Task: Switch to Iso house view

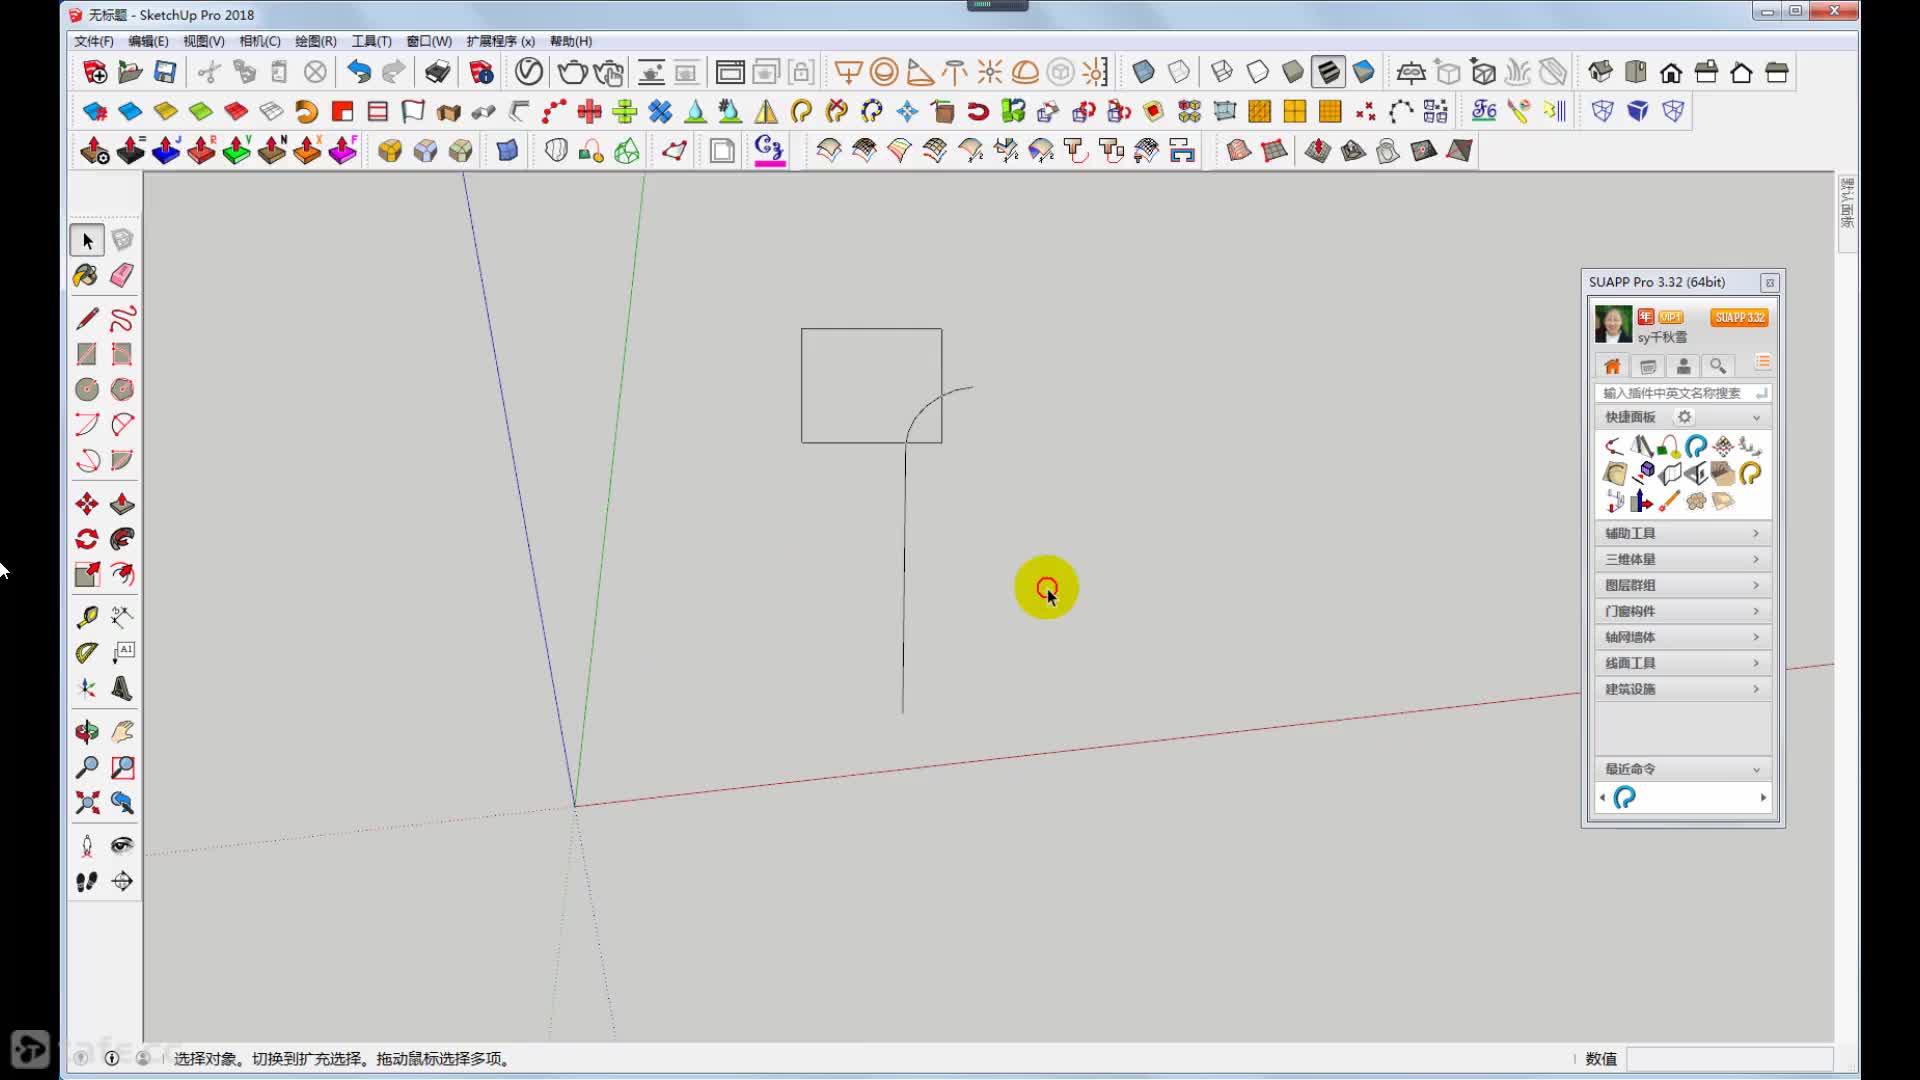Action: point(1600,72)
